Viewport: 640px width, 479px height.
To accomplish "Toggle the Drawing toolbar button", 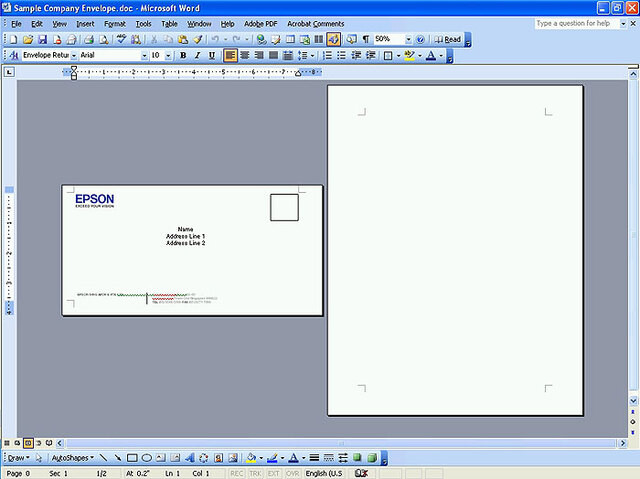I will pos(333,40).
